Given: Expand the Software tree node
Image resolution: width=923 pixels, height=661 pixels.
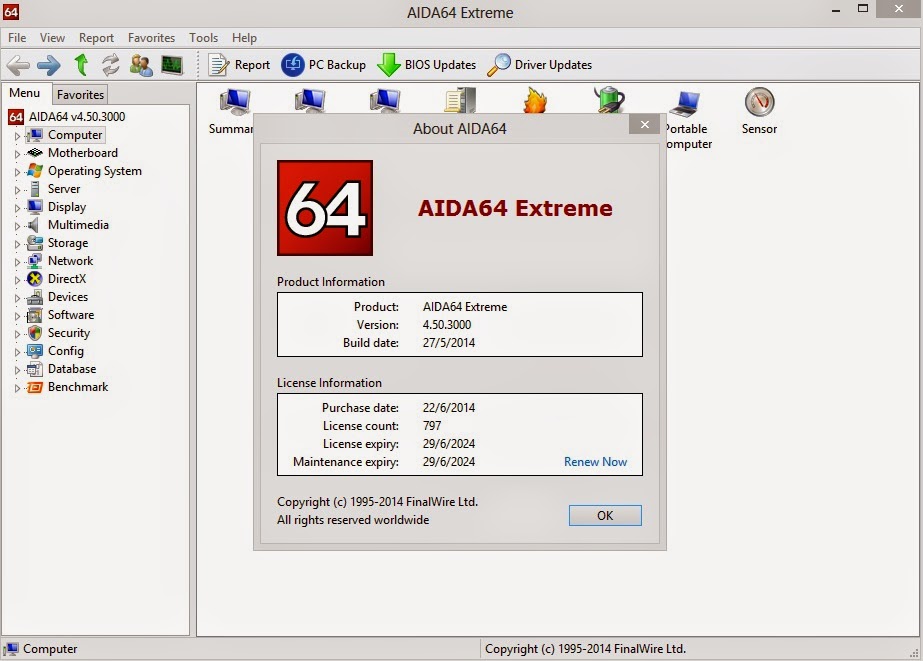Looking at the screenshot, I should [17, 316].
